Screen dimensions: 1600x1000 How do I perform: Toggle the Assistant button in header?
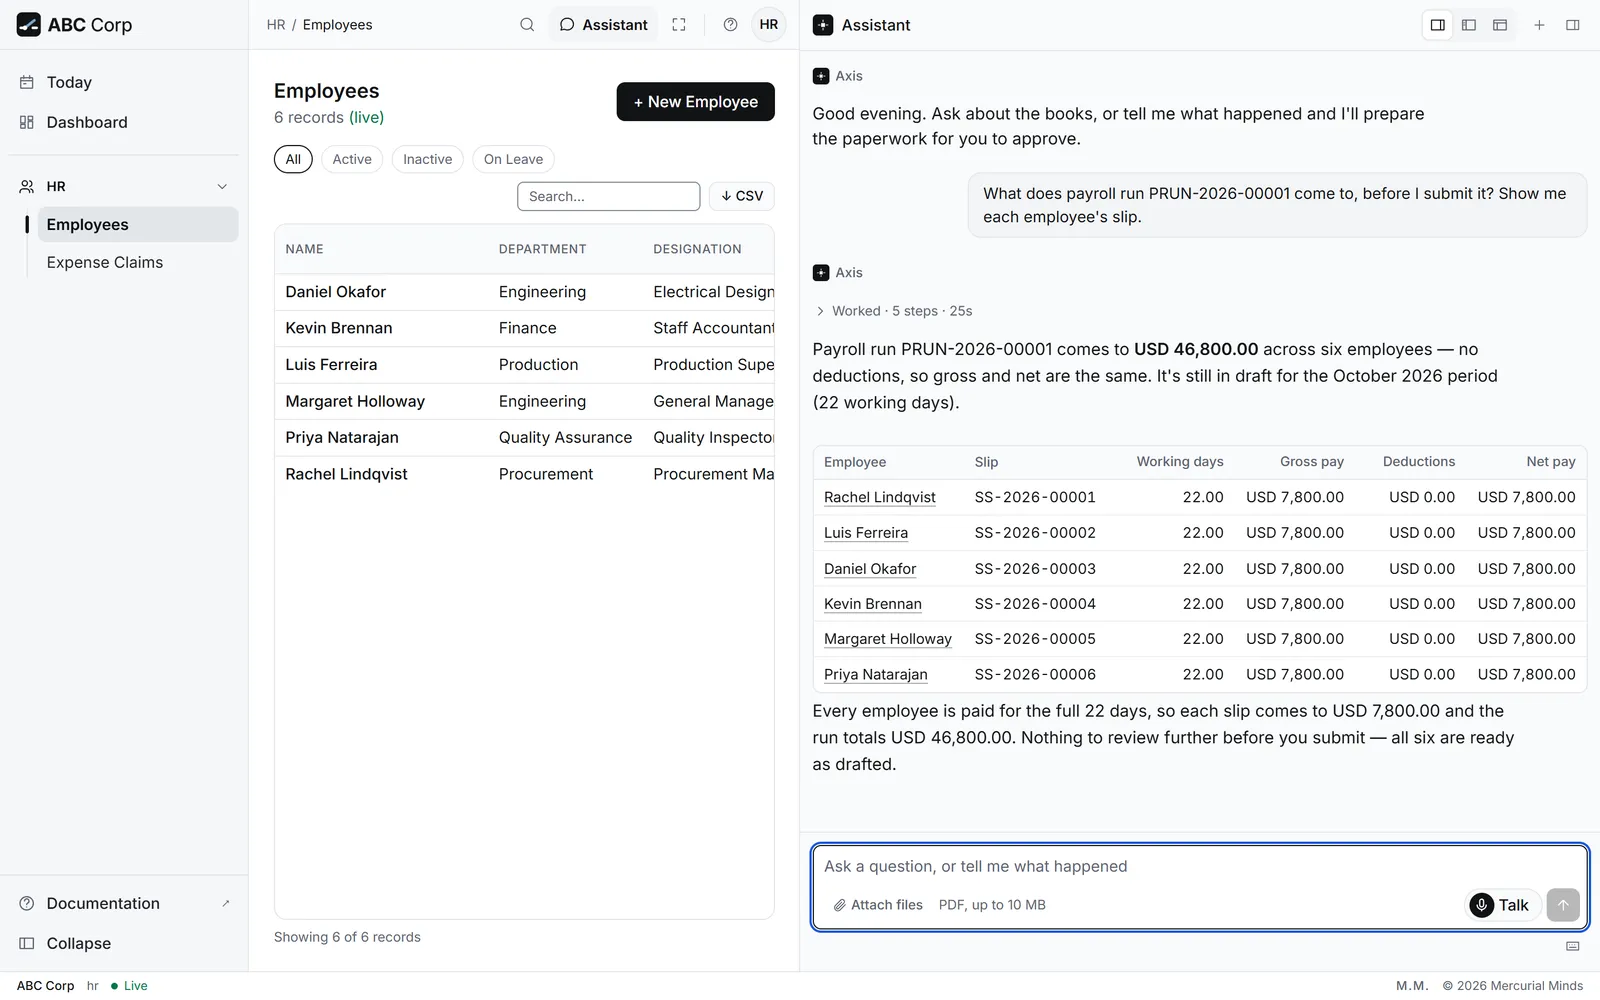point(603,25)
